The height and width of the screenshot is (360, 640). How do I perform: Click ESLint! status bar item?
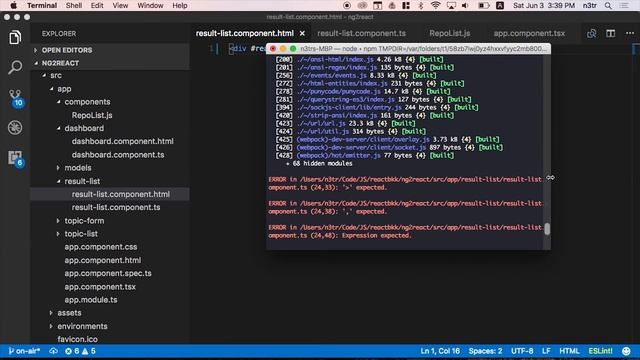pos(600,351)
